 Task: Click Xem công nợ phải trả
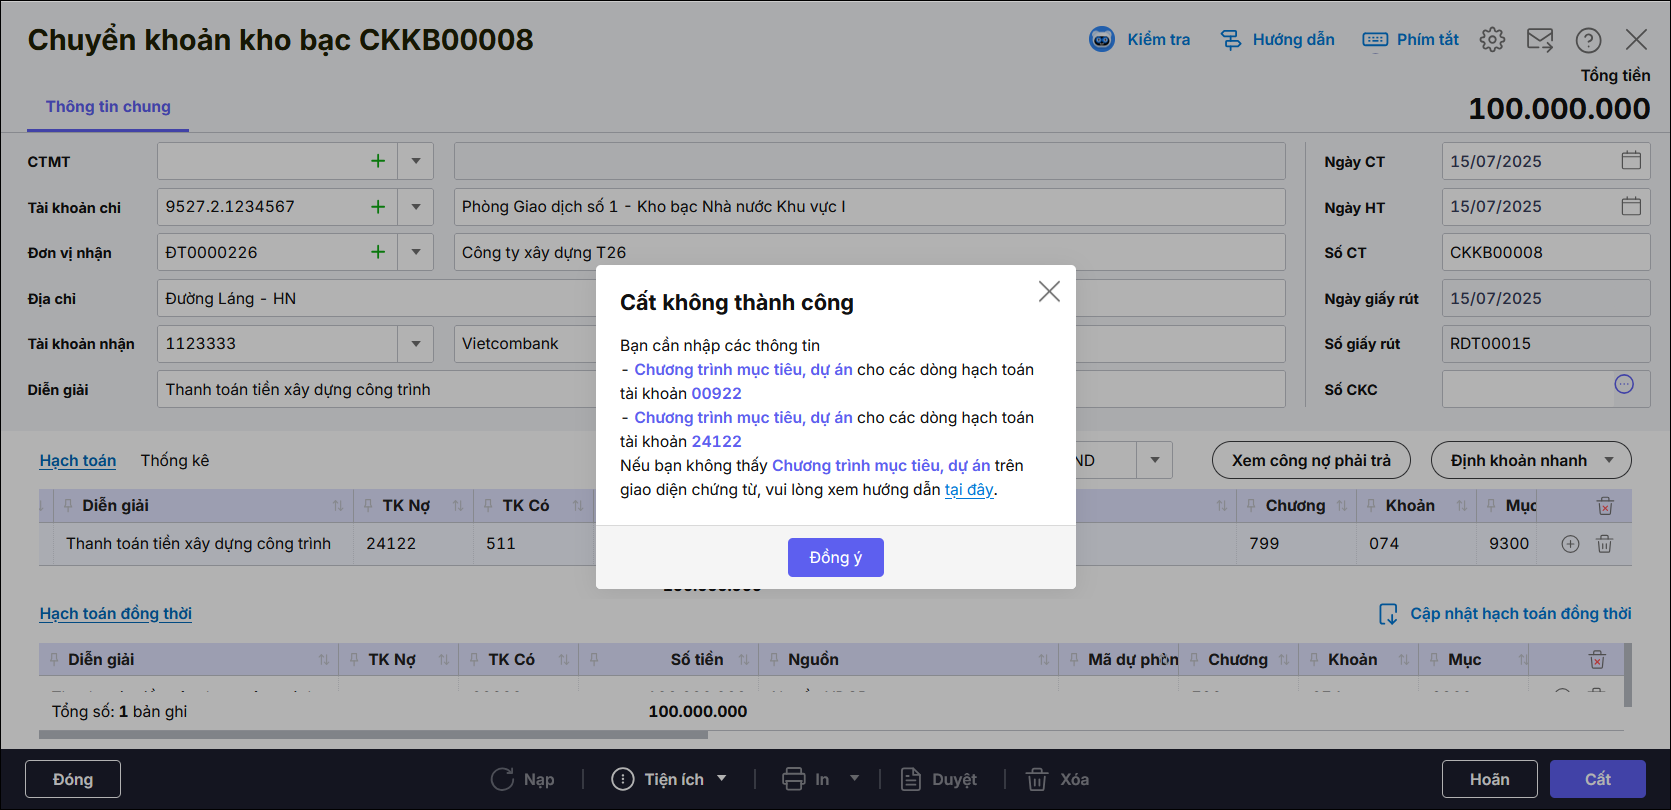coord(1311,460)
